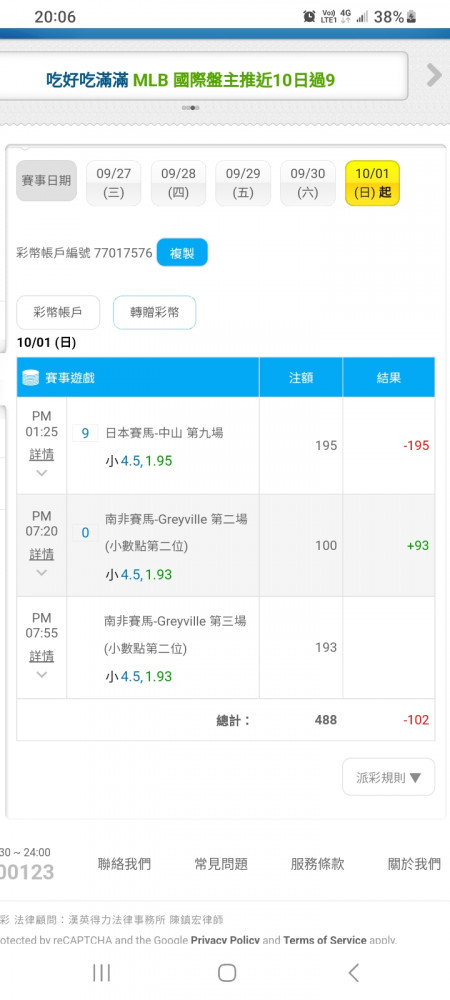The image size is (450, 1000).
Task: Expand details chevron for PM 07:20 race
Action: coord(41,573)
